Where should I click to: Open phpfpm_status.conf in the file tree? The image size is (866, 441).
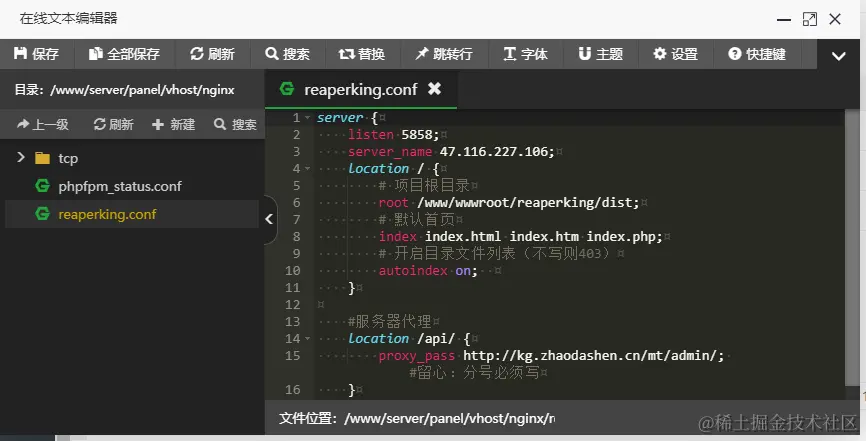tap(120, 186)
